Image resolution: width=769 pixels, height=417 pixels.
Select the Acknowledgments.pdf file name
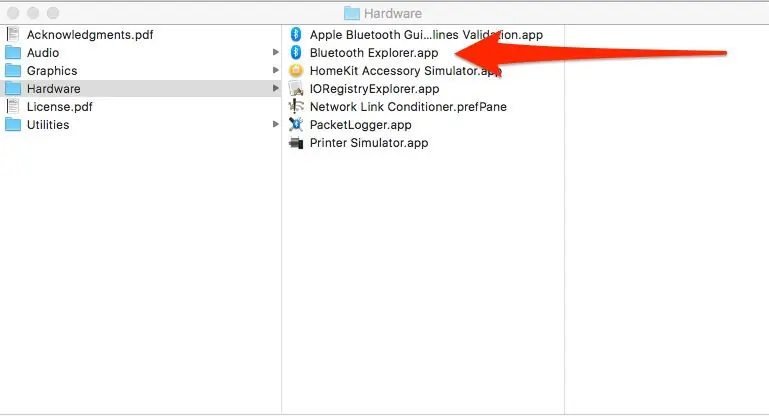[90, 35]
